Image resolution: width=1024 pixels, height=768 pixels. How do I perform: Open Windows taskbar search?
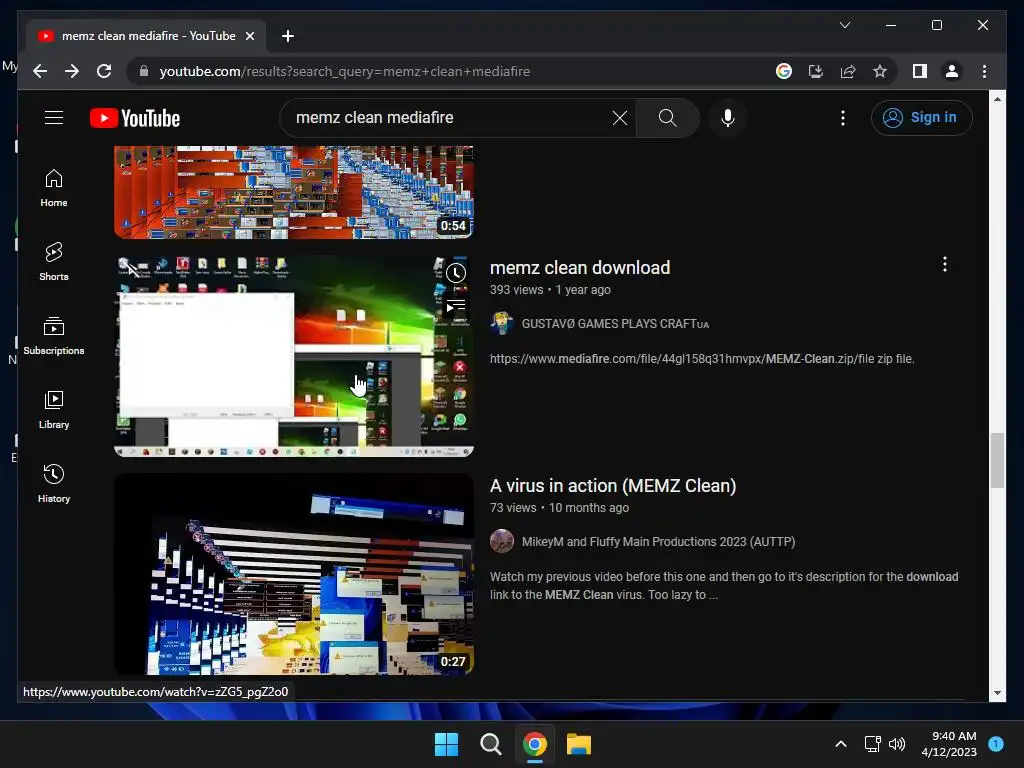coord(490,744)
